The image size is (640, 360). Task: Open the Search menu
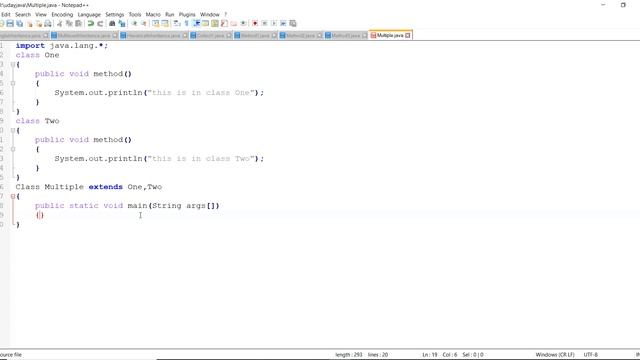click(23, 14)
